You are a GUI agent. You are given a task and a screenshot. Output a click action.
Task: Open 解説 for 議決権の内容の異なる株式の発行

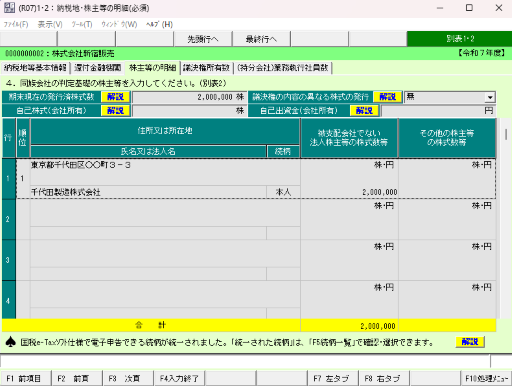pyautogui.click(x=387, y=97)
